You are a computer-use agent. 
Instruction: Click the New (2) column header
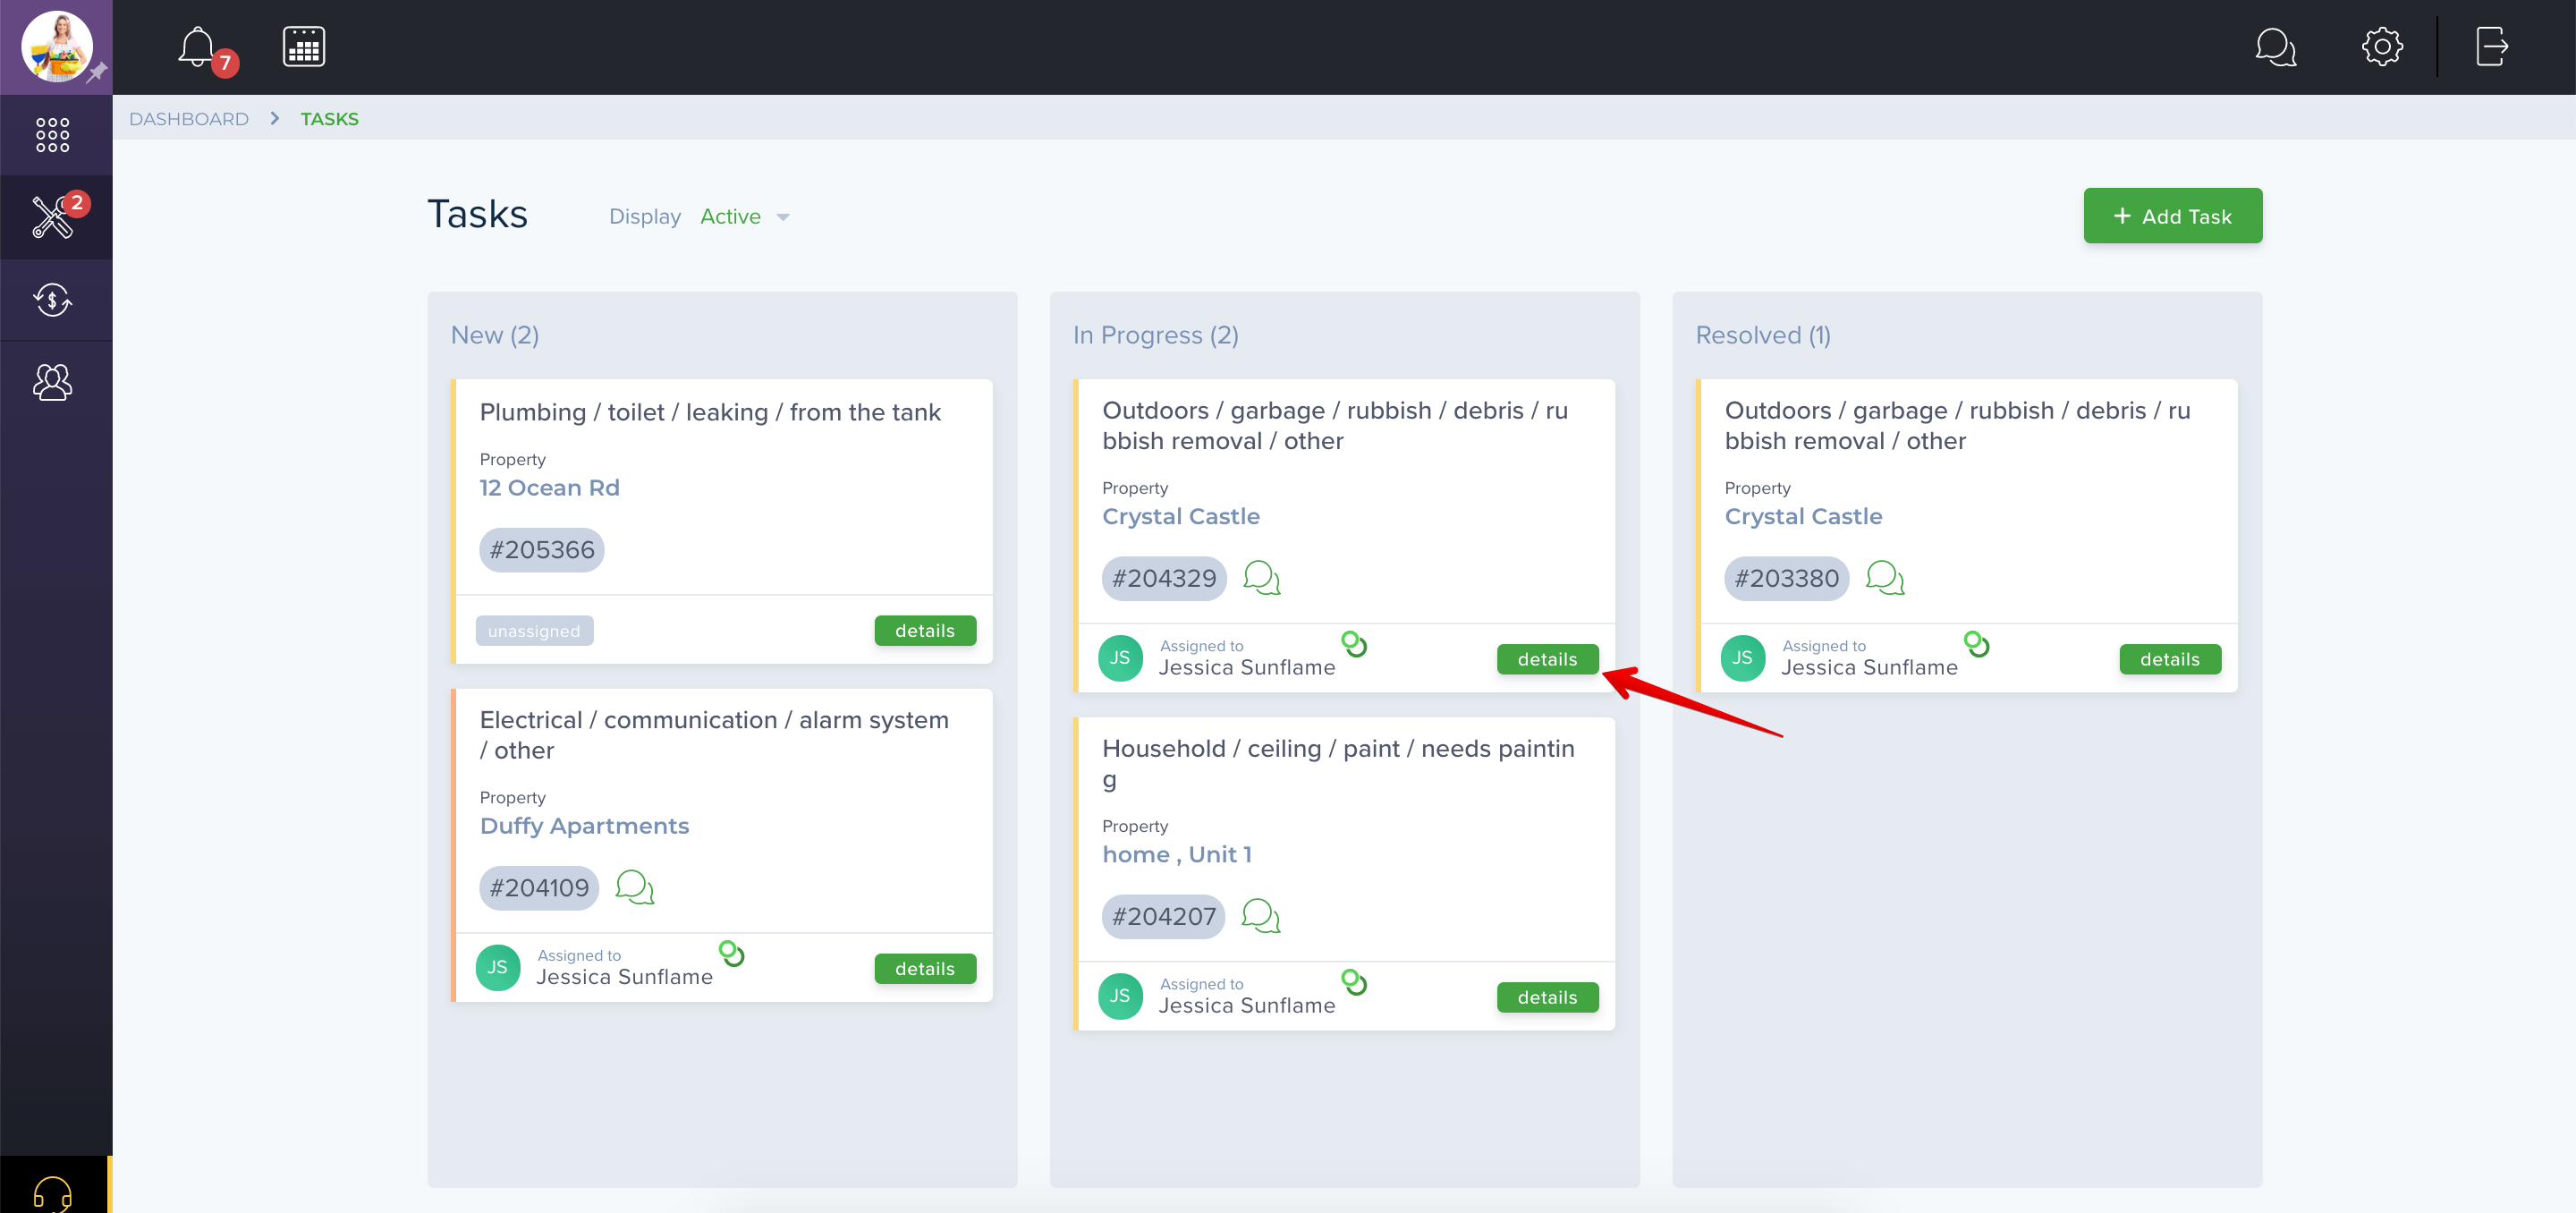(x=495, y=335)
